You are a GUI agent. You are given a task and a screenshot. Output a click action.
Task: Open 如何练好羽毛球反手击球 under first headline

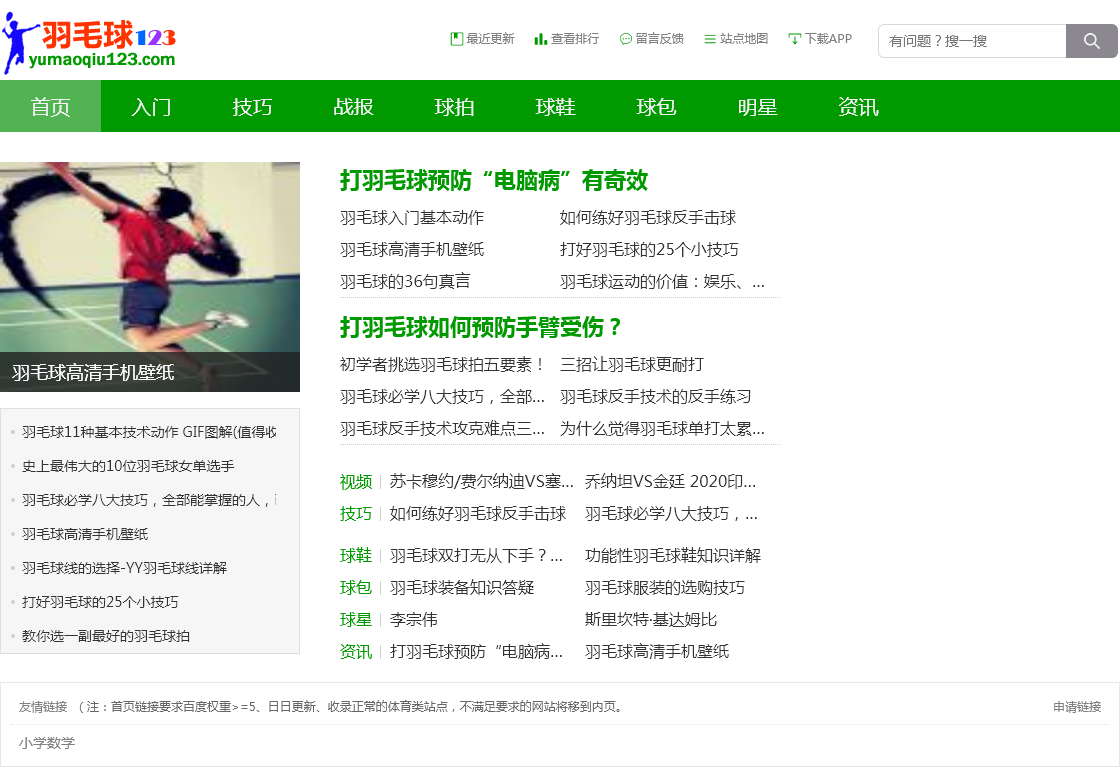tap(648, 218)
